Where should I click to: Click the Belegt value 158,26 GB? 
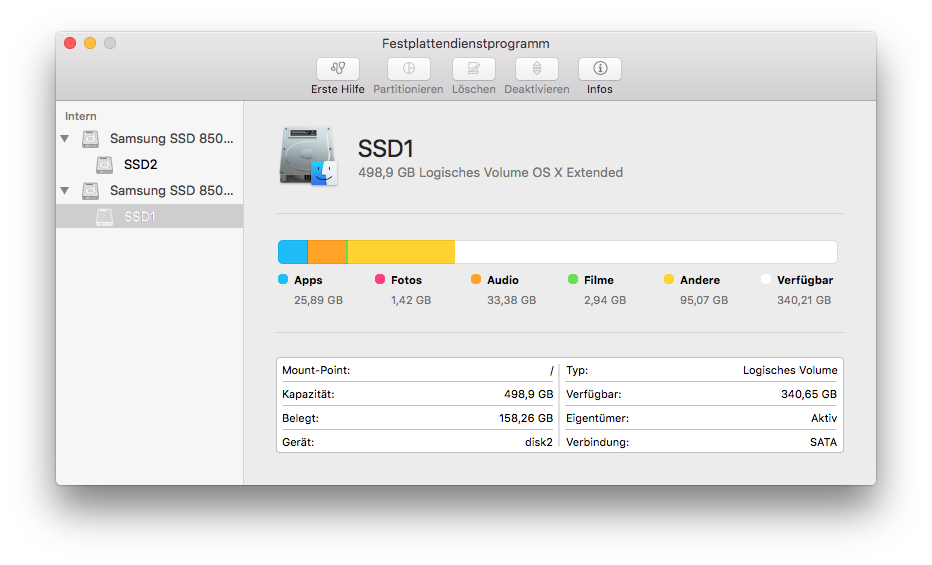click(526, 418)
